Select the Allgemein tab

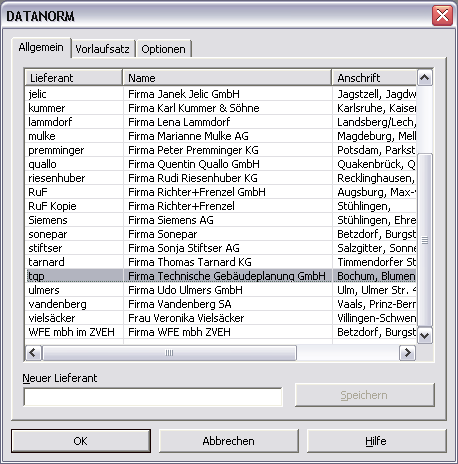[41, 47]
